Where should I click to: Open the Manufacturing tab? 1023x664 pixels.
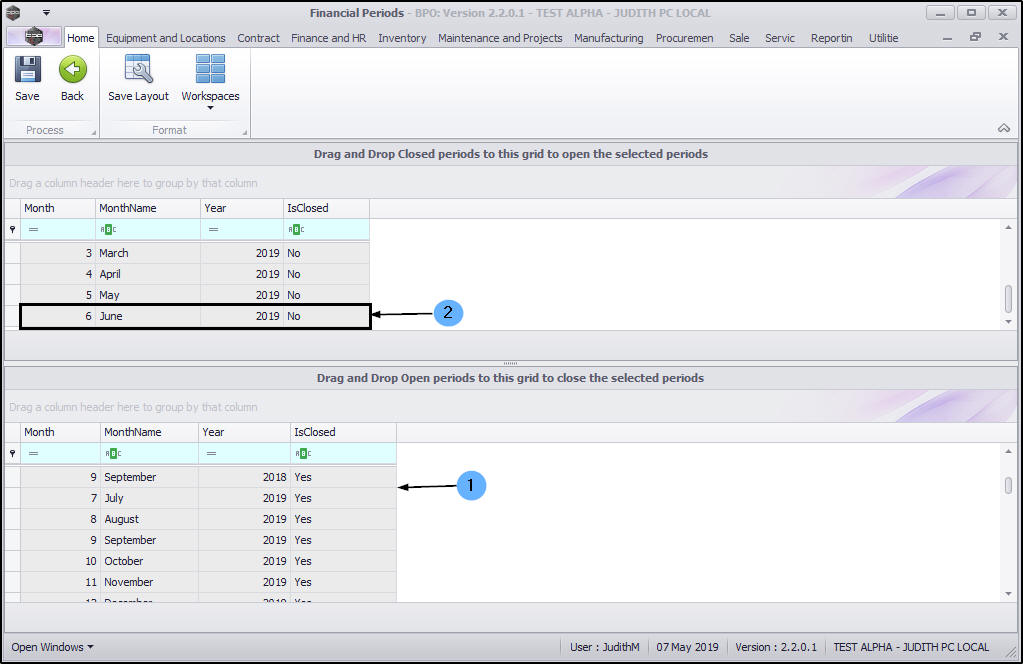click(609, 38)
